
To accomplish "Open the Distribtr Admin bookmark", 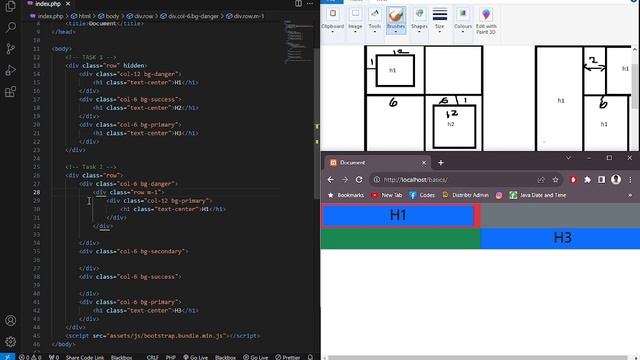I will [x=465, y=195].
